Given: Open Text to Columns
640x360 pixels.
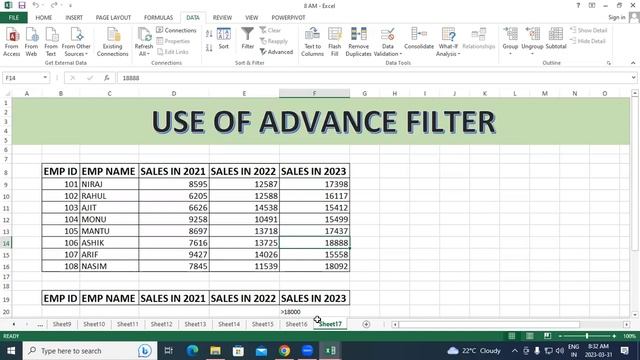Looking at the screenshot, I should (x=312, y=42).
